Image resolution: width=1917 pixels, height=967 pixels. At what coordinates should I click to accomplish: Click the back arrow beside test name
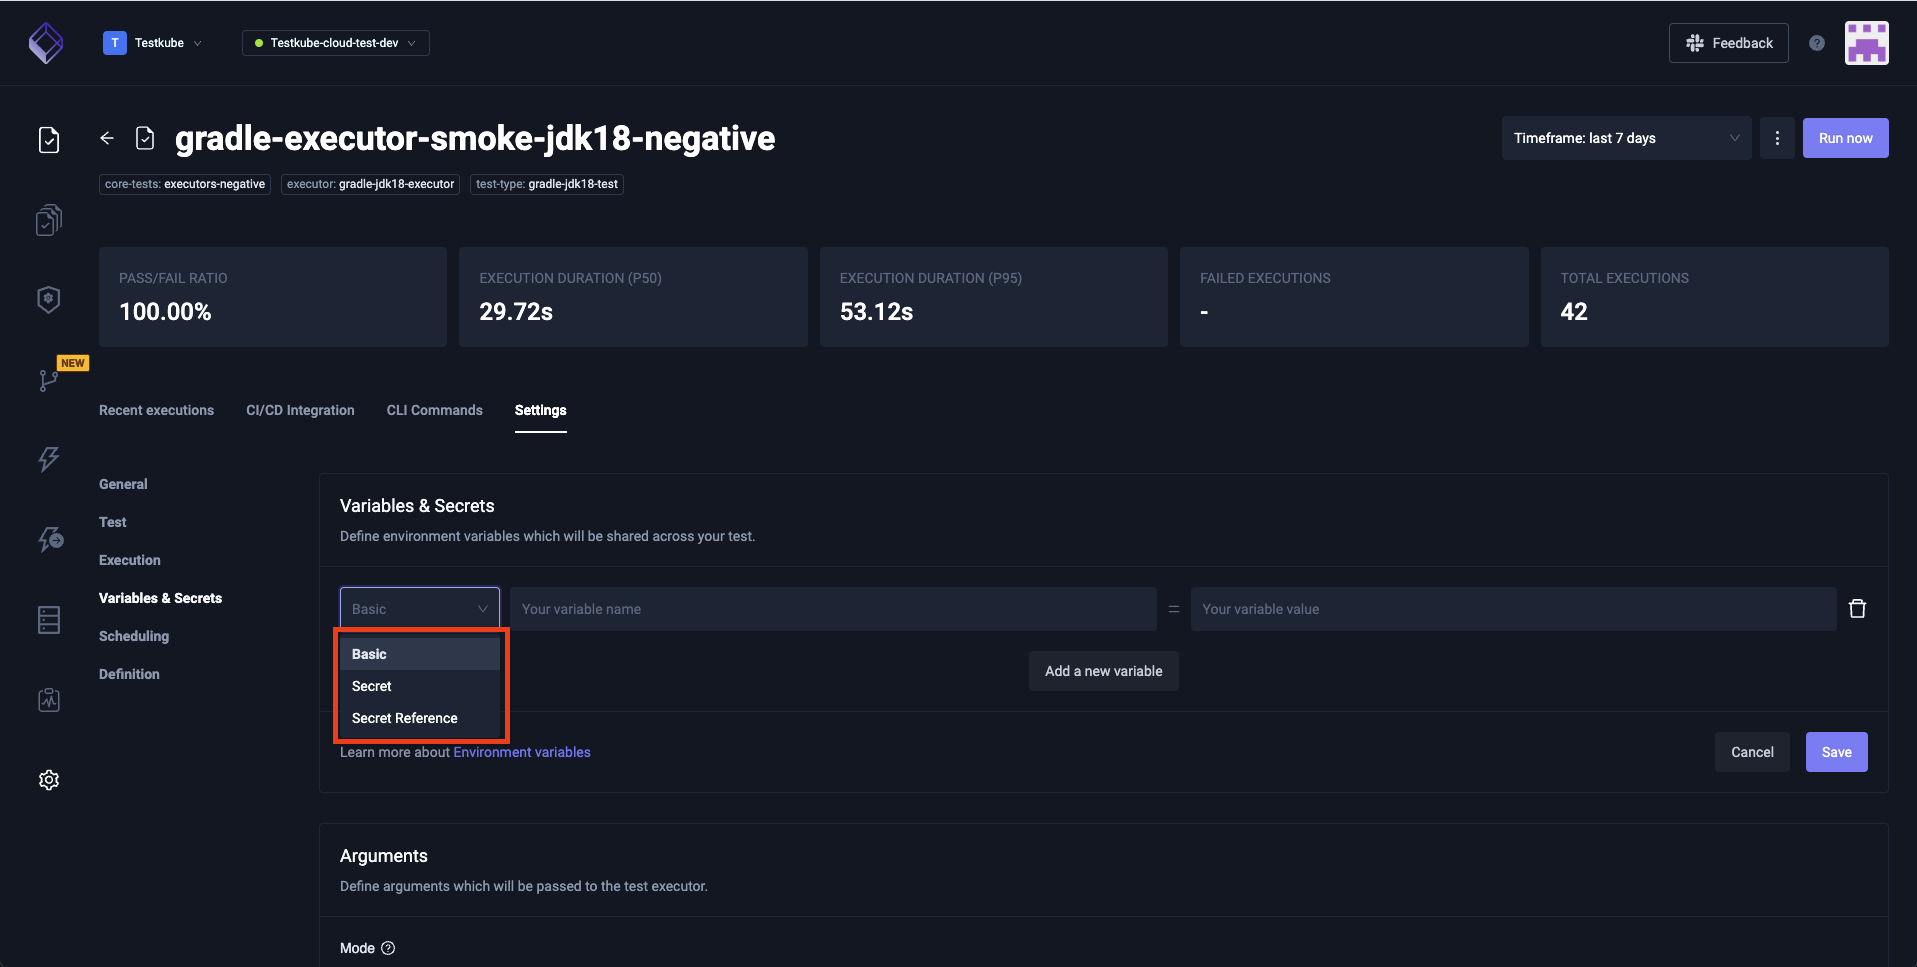coord(107,138)
